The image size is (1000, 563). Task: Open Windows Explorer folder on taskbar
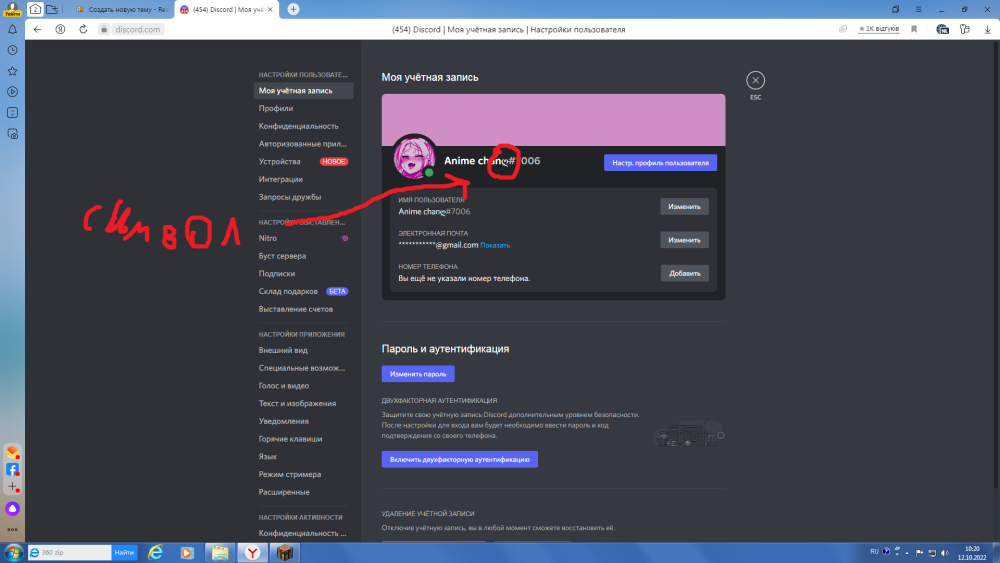point(220,553)
